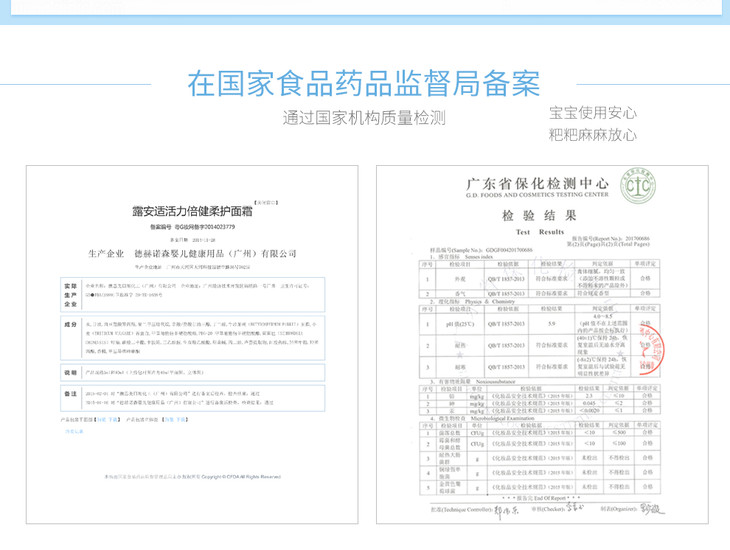Select the 备注 section of filing document
Screen dimensions: 730x550
pyautogui.click(x=70, y=396)
